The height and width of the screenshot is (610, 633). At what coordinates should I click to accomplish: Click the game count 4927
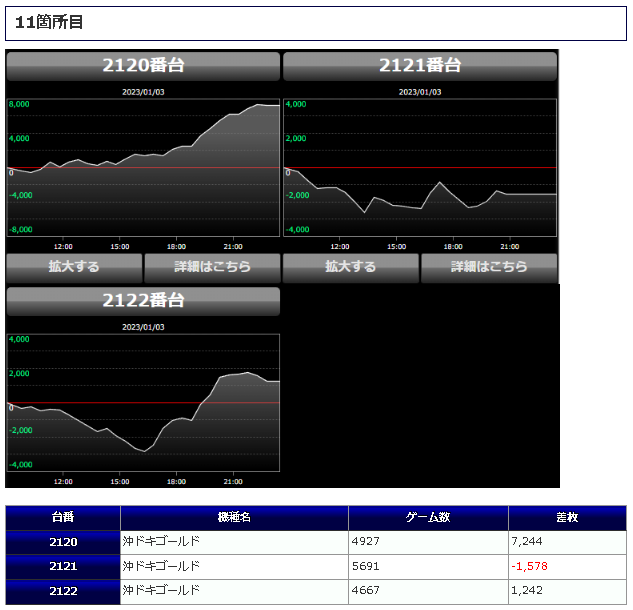click(365, 541)
